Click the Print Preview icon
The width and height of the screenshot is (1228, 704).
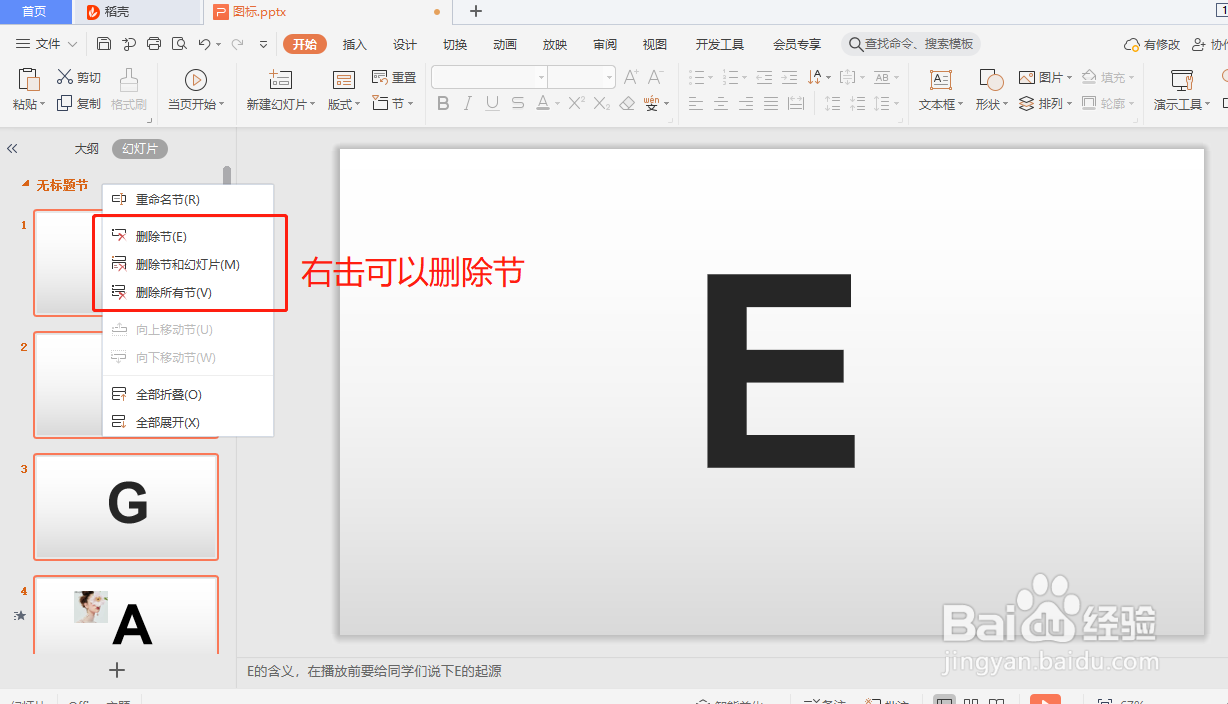(179, 44)
